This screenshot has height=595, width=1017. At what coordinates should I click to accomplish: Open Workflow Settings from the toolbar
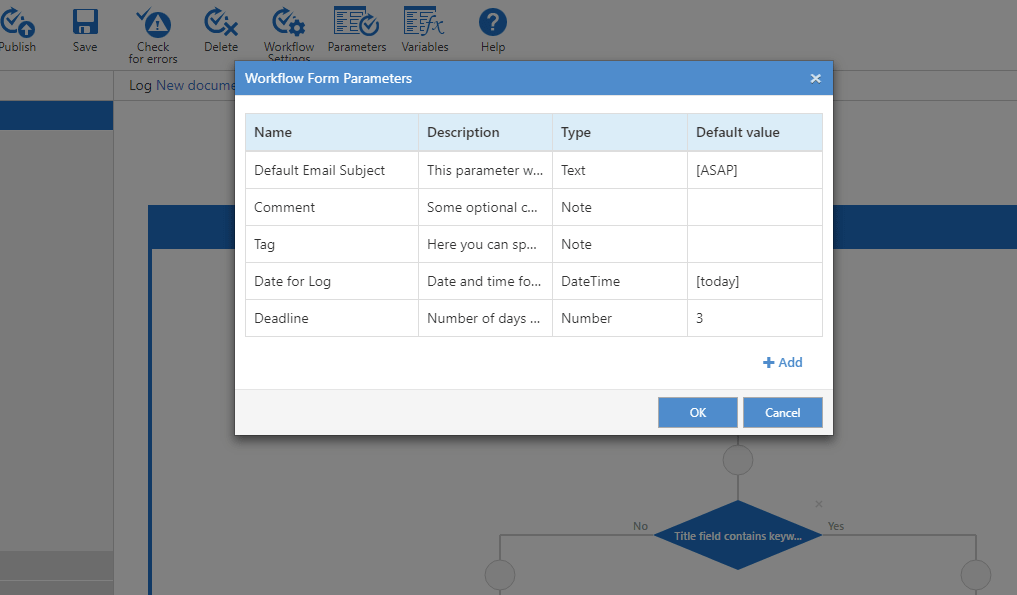(x=289, y=23)
